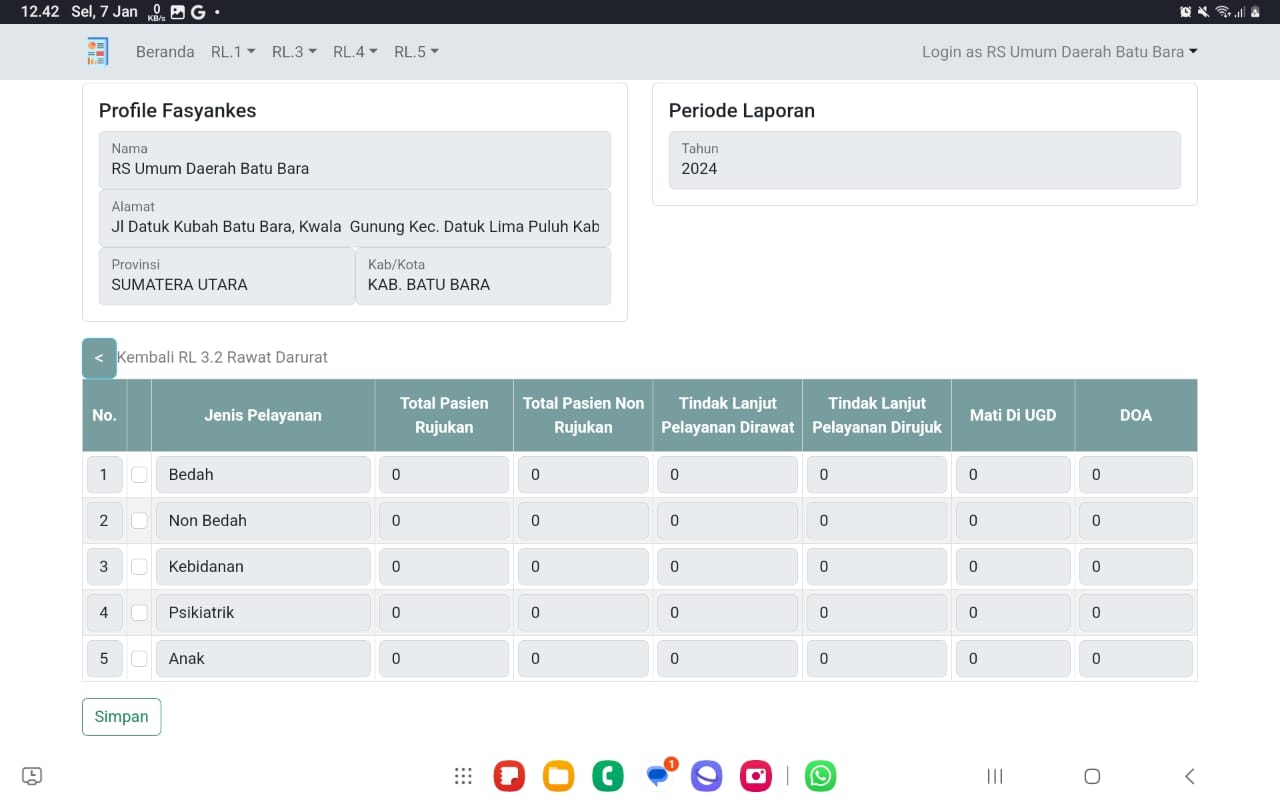Click Kebidanan Tindak Lanjut Pelayanan Dirawat field

(x=727, y=566)
